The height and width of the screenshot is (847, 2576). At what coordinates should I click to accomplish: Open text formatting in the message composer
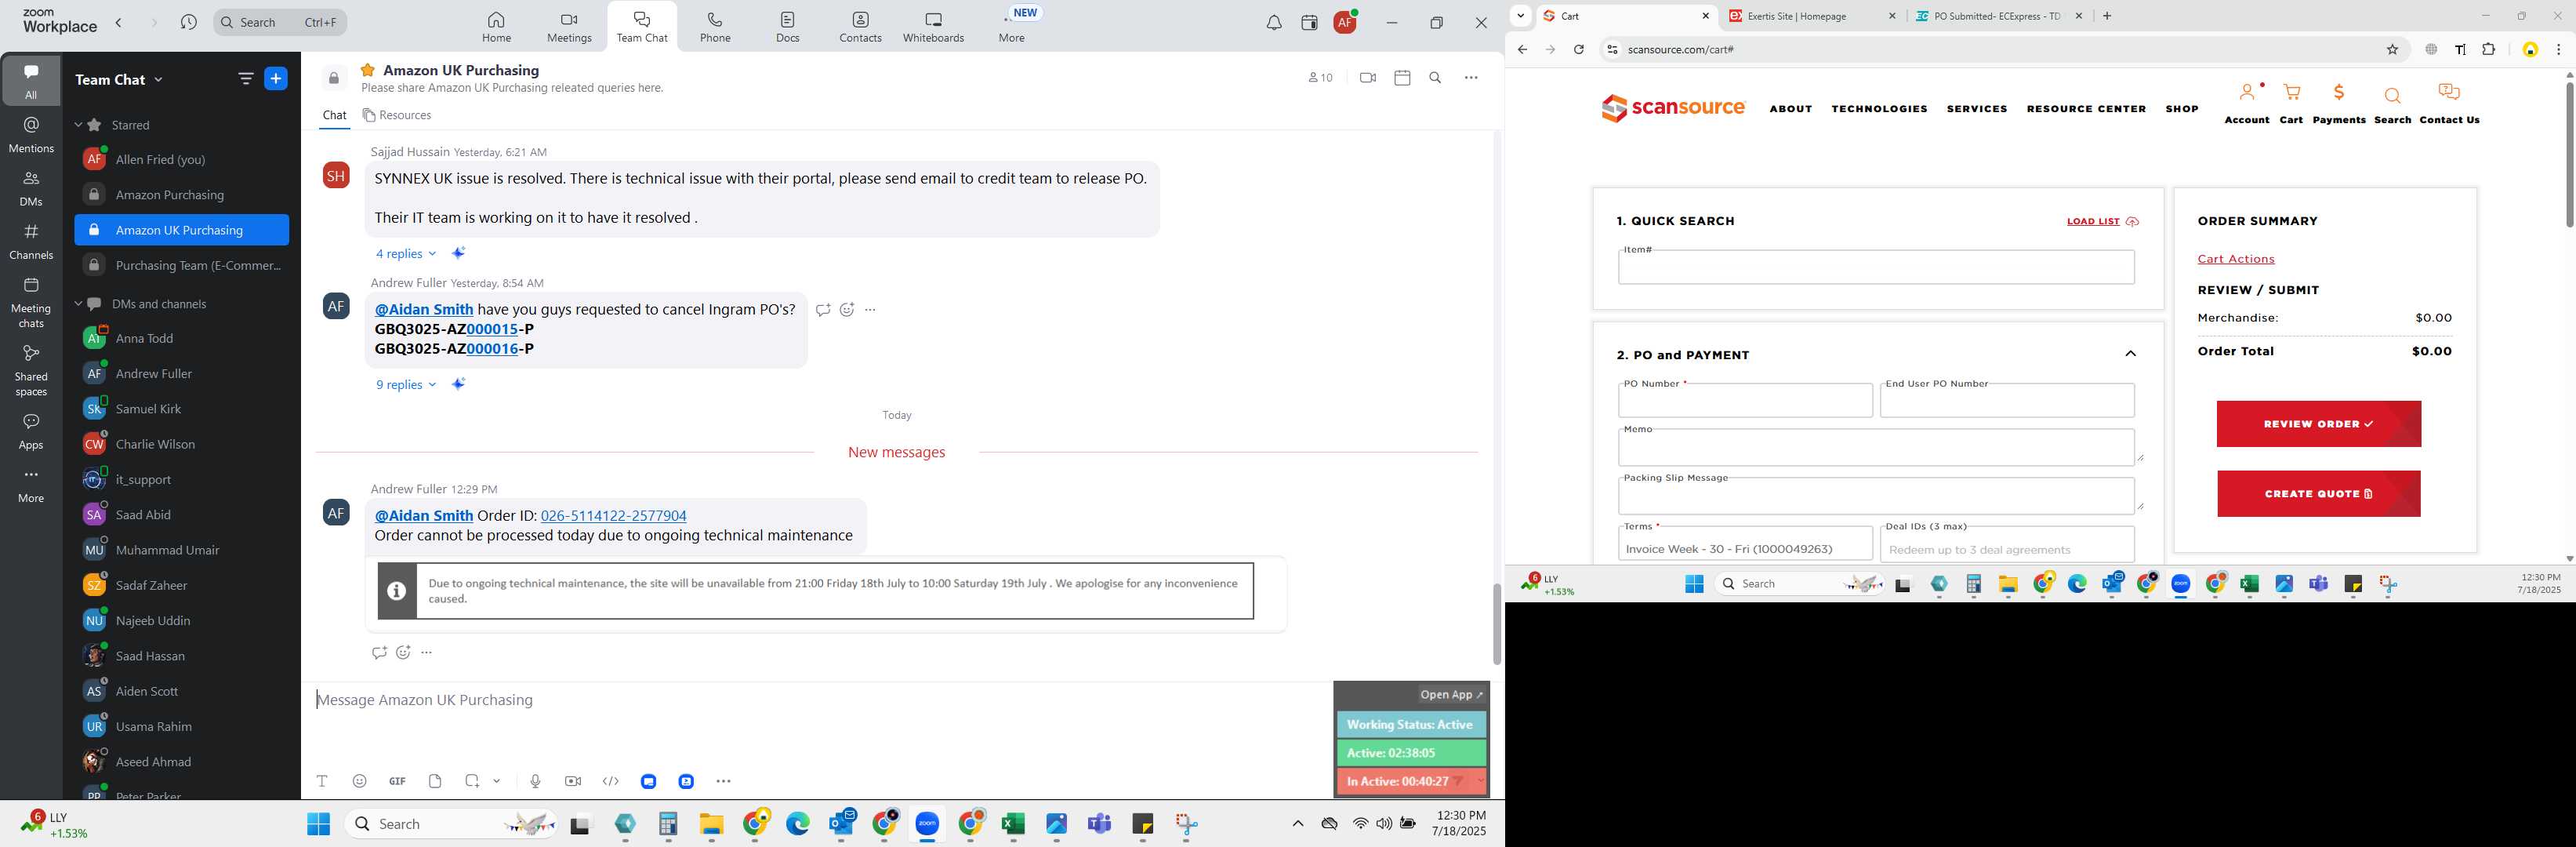point(322,781)
